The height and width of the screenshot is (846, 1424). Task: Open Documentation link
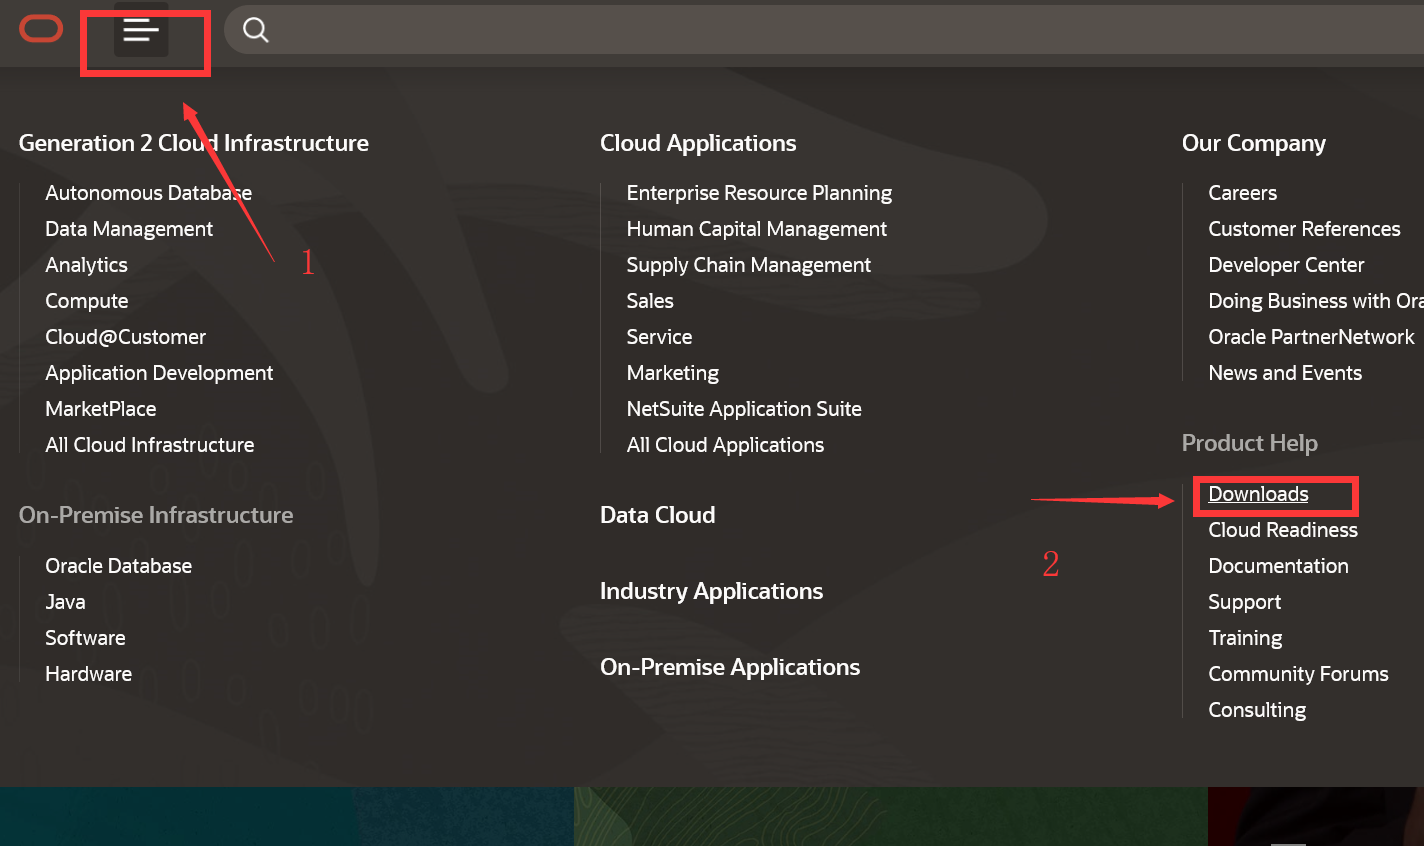point(1278,566)
